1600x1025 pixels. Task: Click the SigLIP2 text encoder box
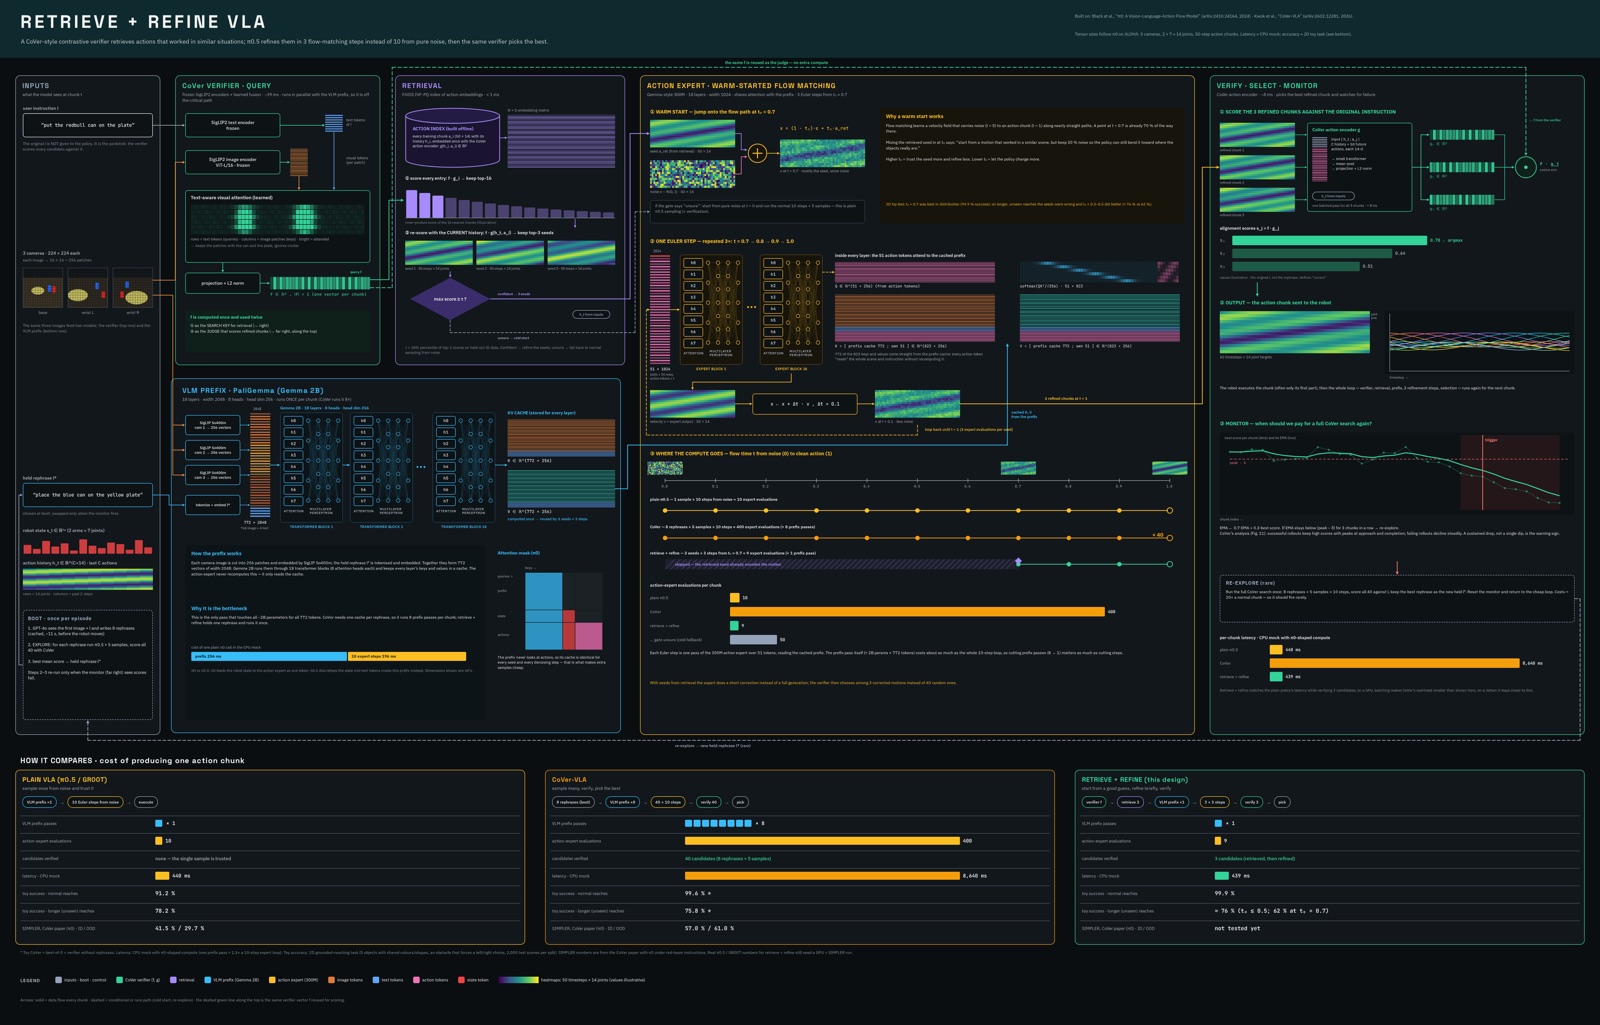pos(232,125)
